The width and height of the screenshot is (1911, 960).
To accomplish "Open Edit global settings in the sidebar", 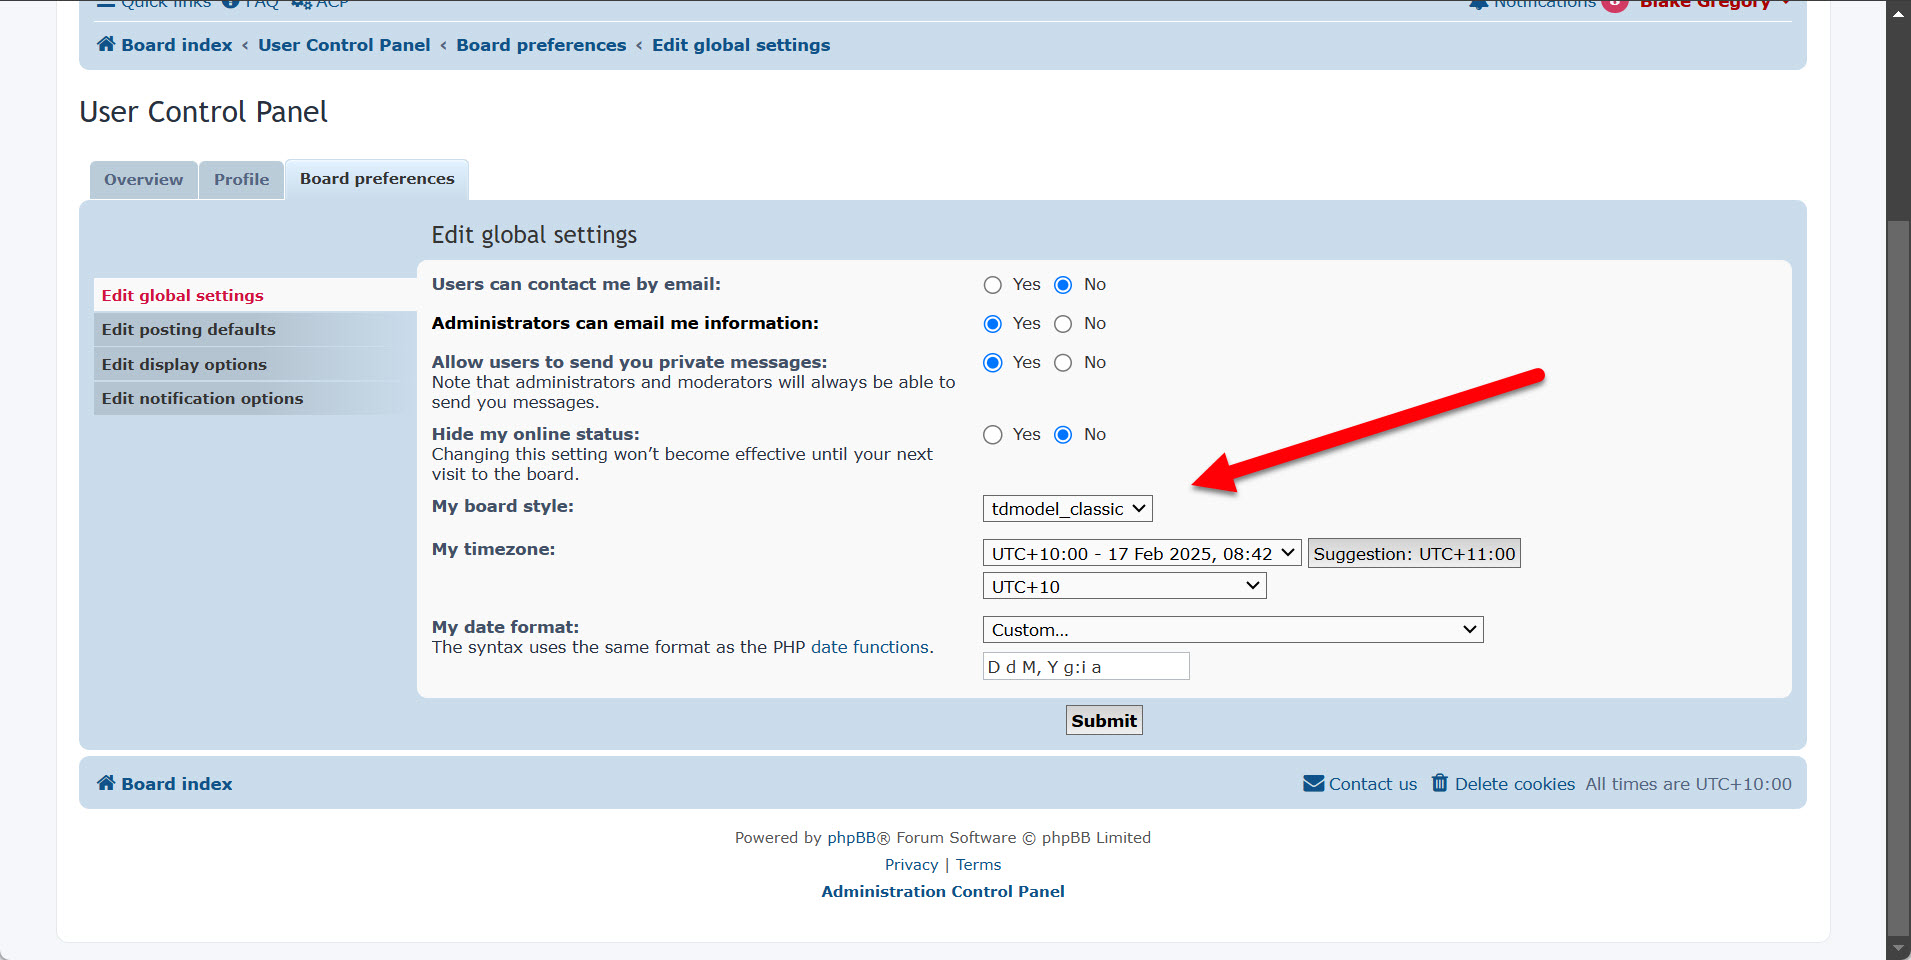I will (255, 295).
